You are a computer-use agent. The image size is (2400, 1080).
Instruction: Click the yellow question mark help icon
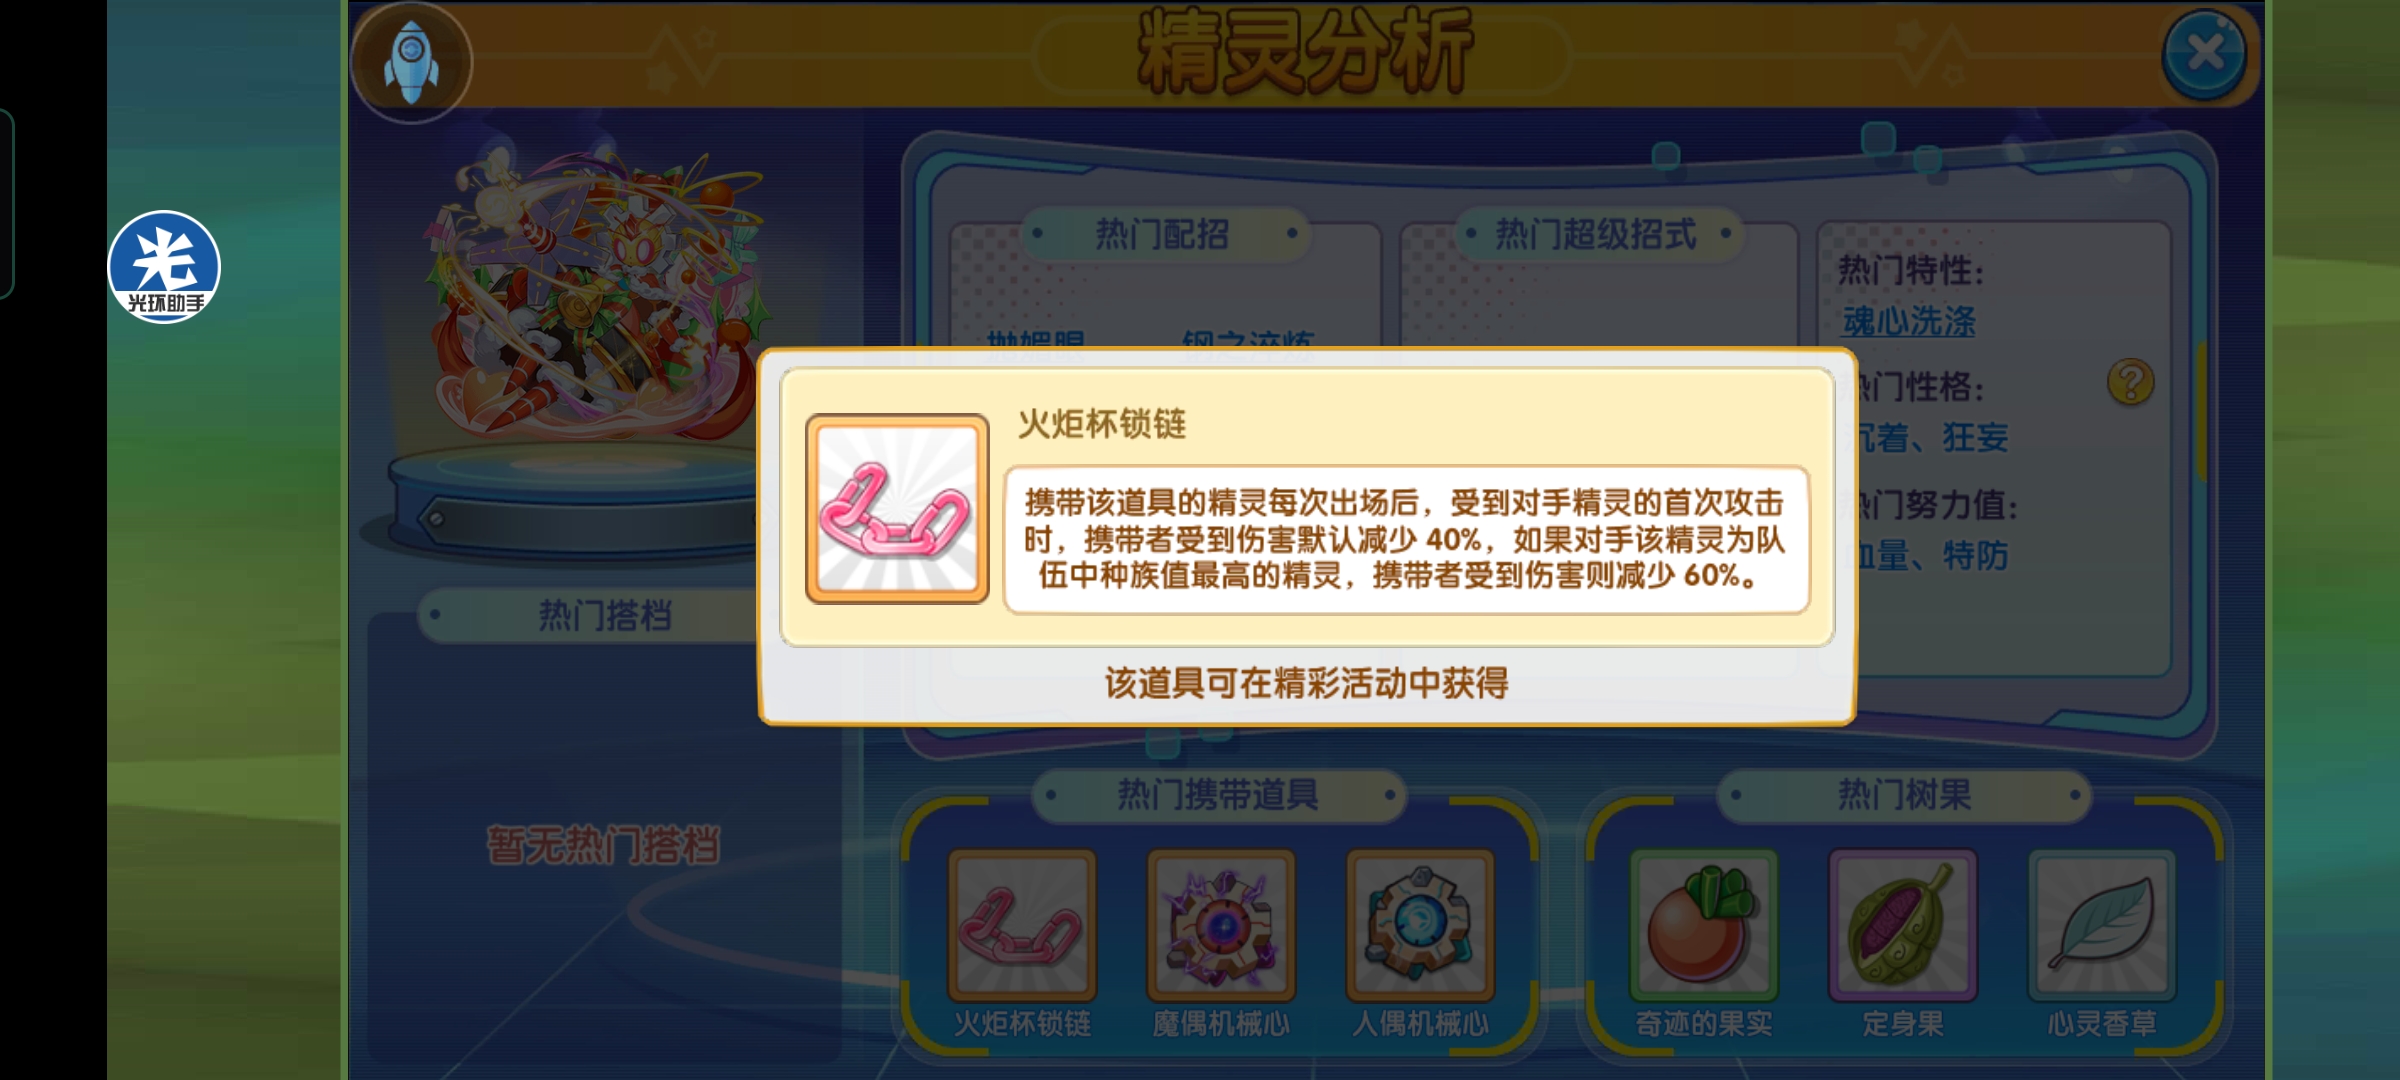coord(2131,382)
